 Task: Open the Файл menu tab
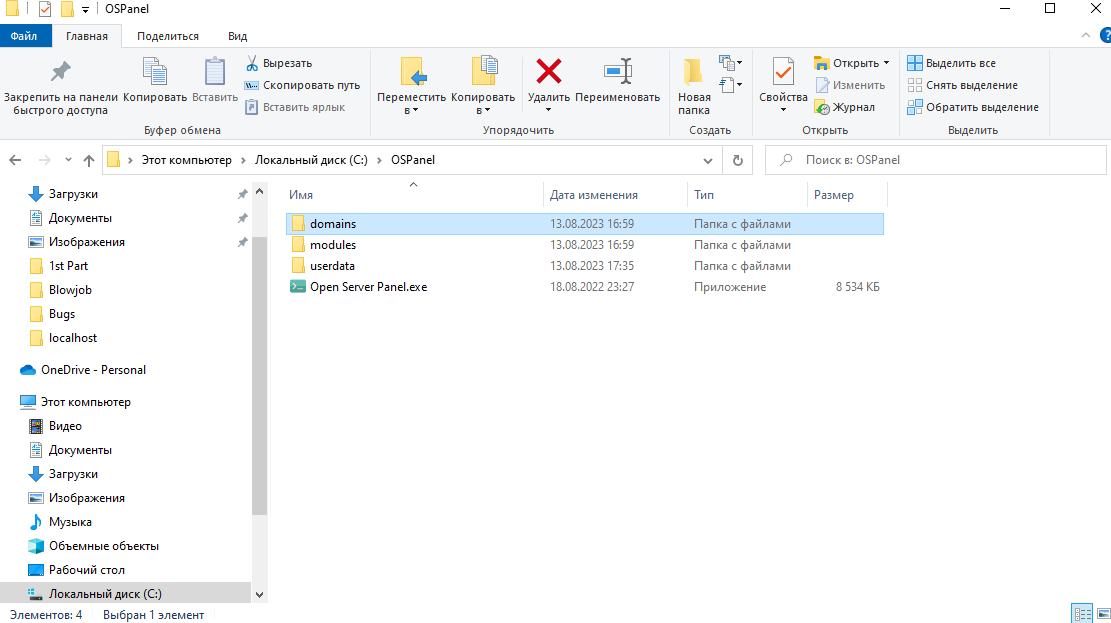[x=25, y=36]
